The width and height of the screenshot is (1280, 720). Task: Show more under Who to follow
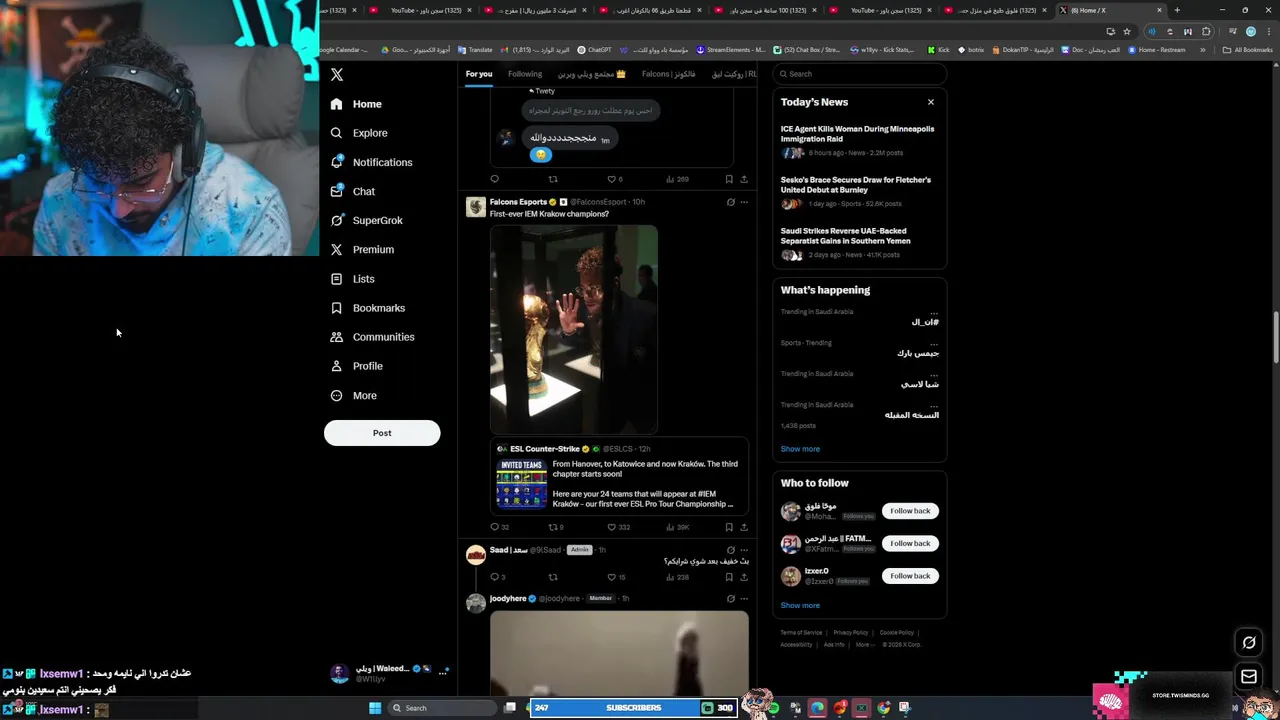(800, 605)
